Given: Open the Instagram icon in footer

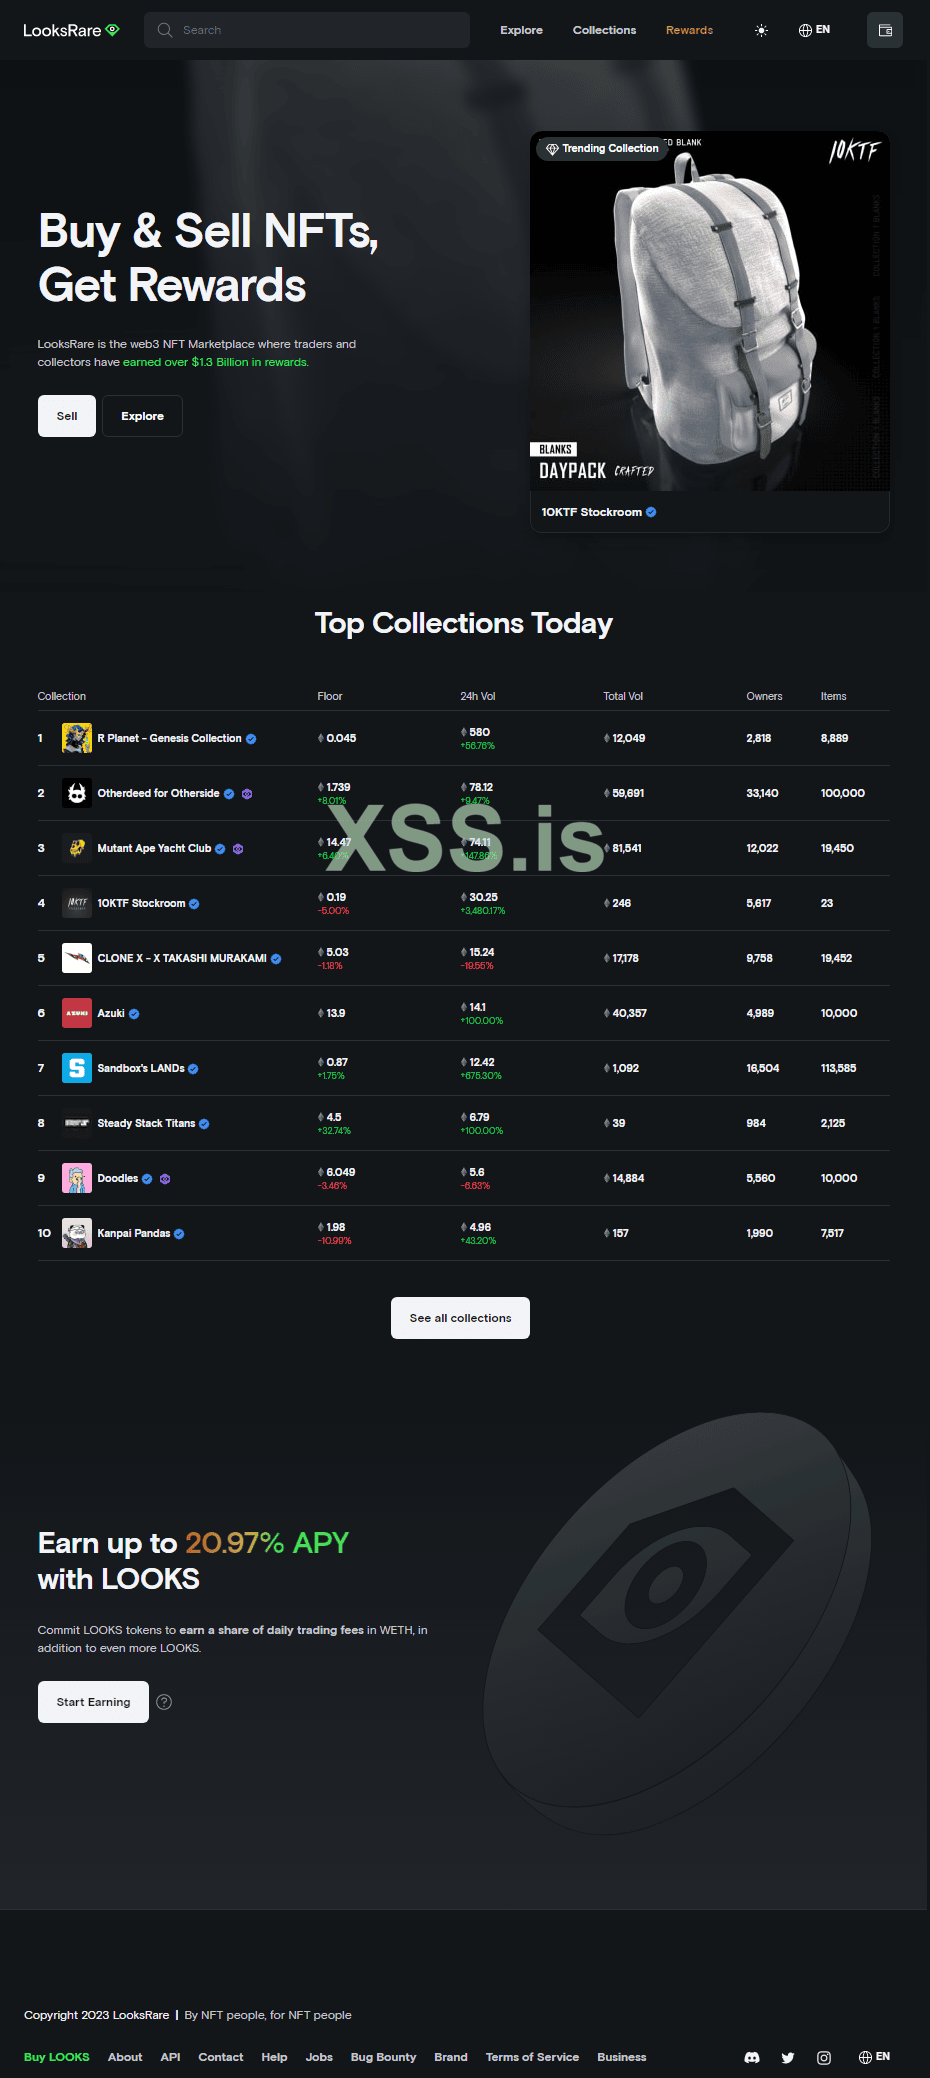Looking at the screenshot, I should (x=824, y=2058).
